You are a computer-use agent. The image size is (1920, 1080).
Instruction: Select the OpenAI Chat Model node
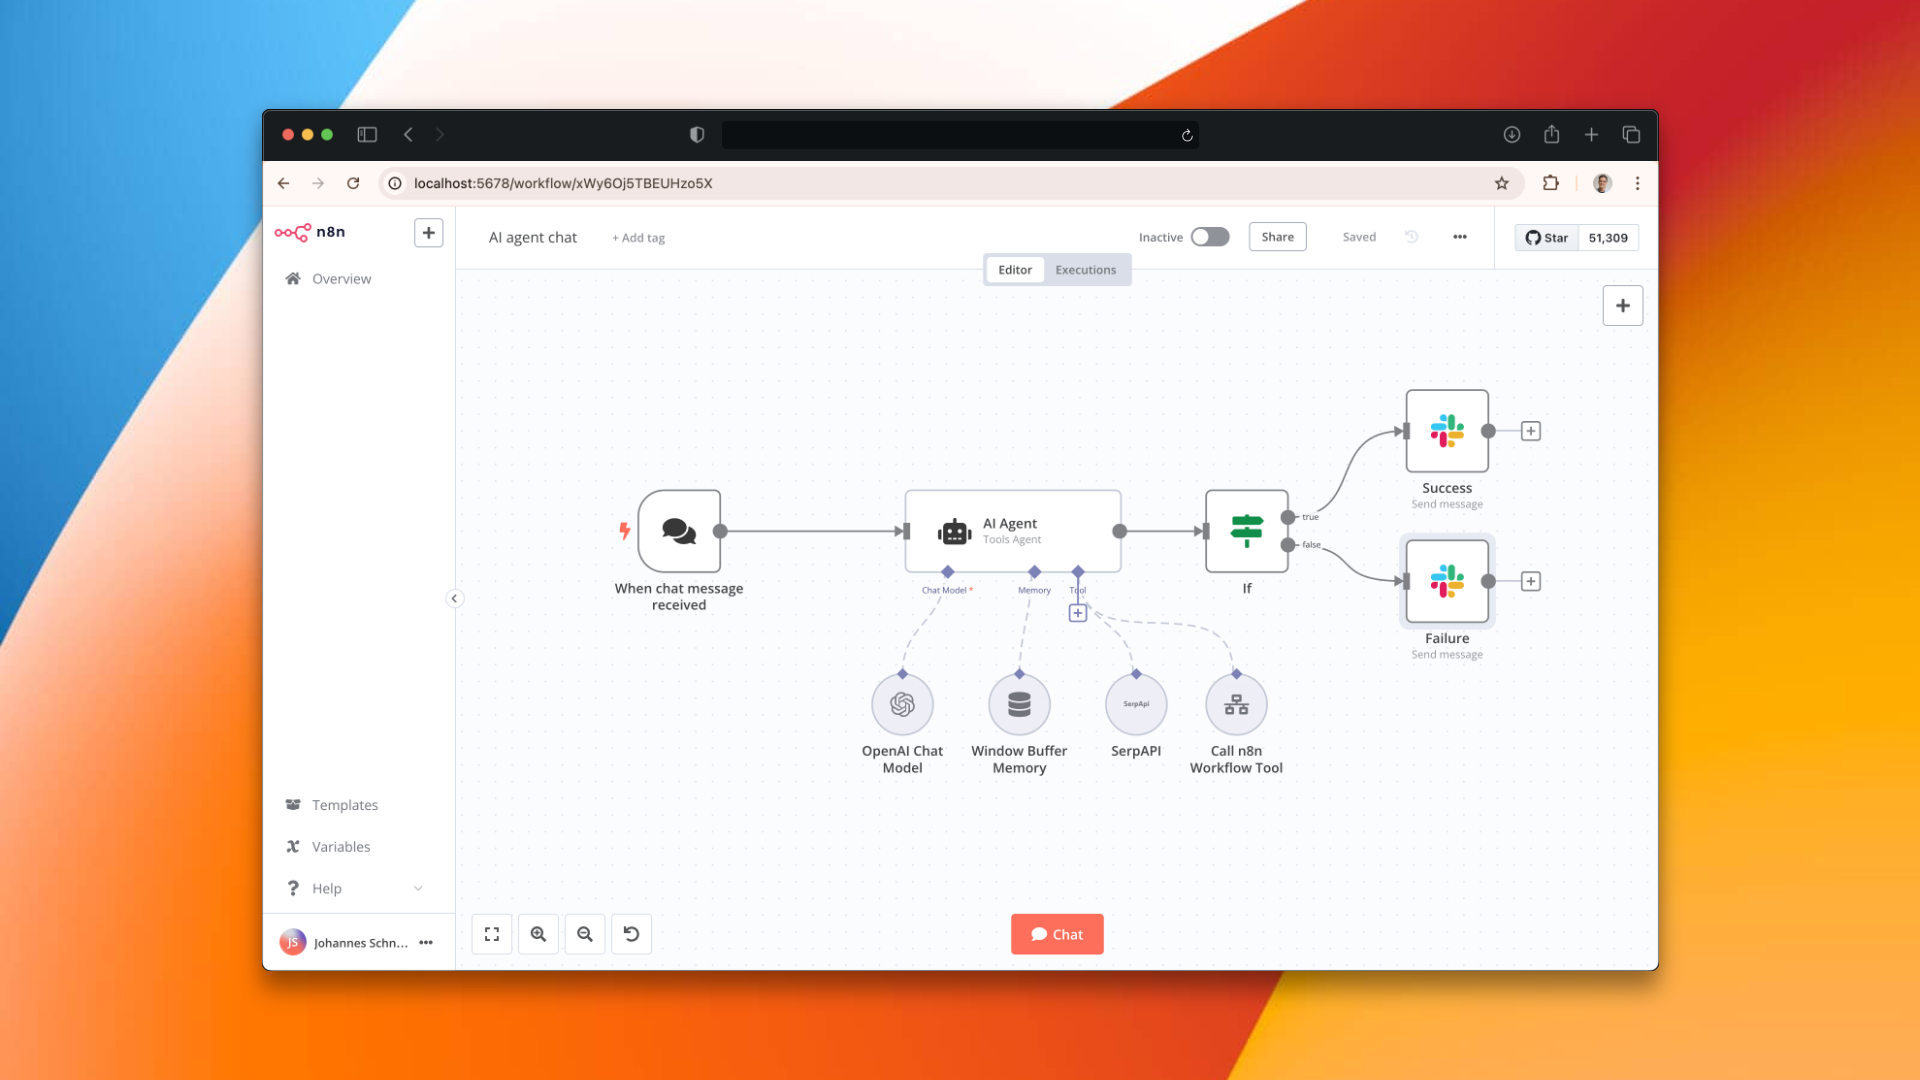coord(902,703)
